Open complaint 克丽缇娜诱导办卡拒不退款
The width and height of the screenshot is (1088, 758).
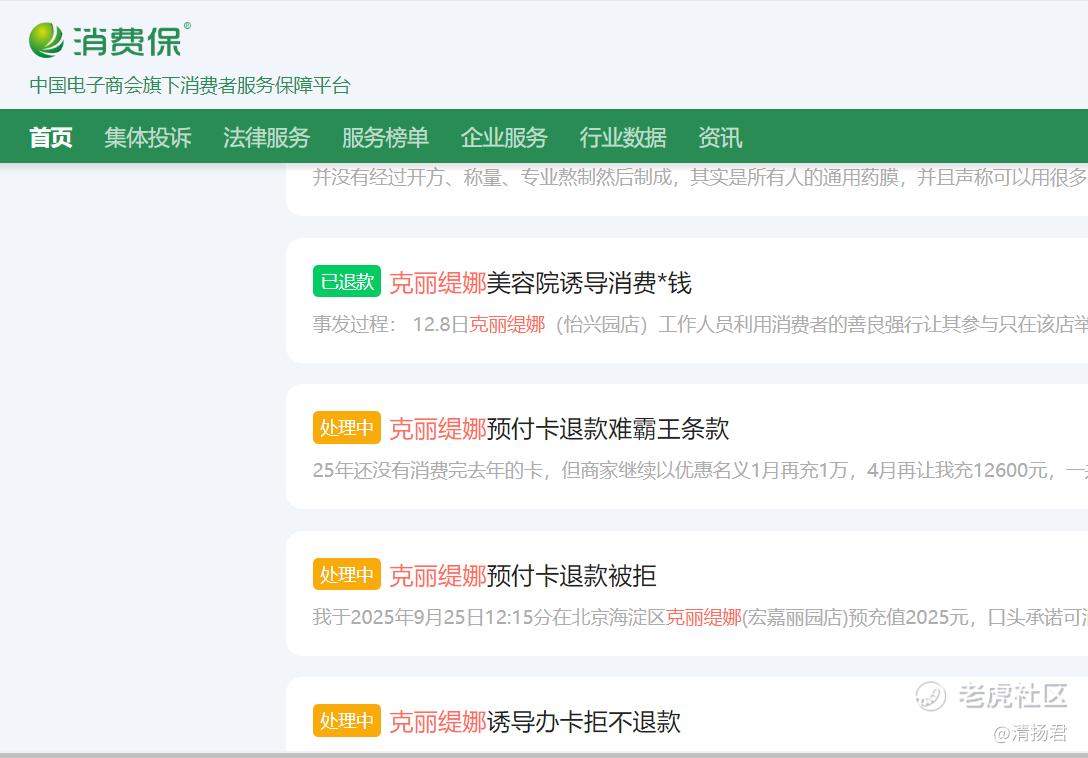click(535, 722)
